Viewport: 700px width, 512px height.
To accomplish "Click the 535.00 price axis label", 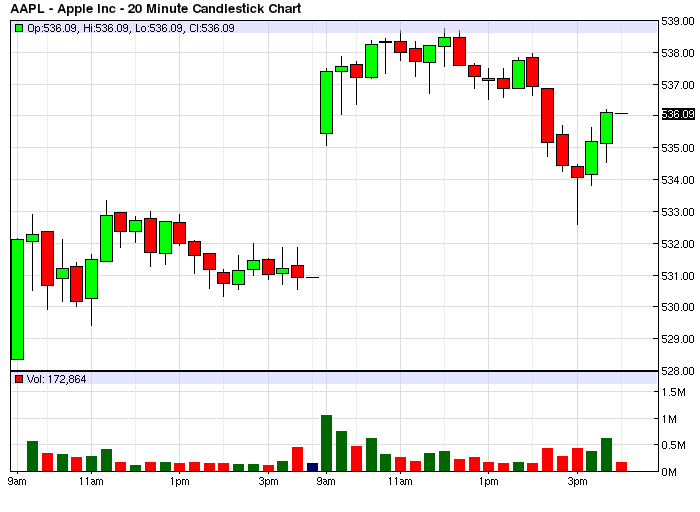I will pyautogui.click(x=678, y=148).
